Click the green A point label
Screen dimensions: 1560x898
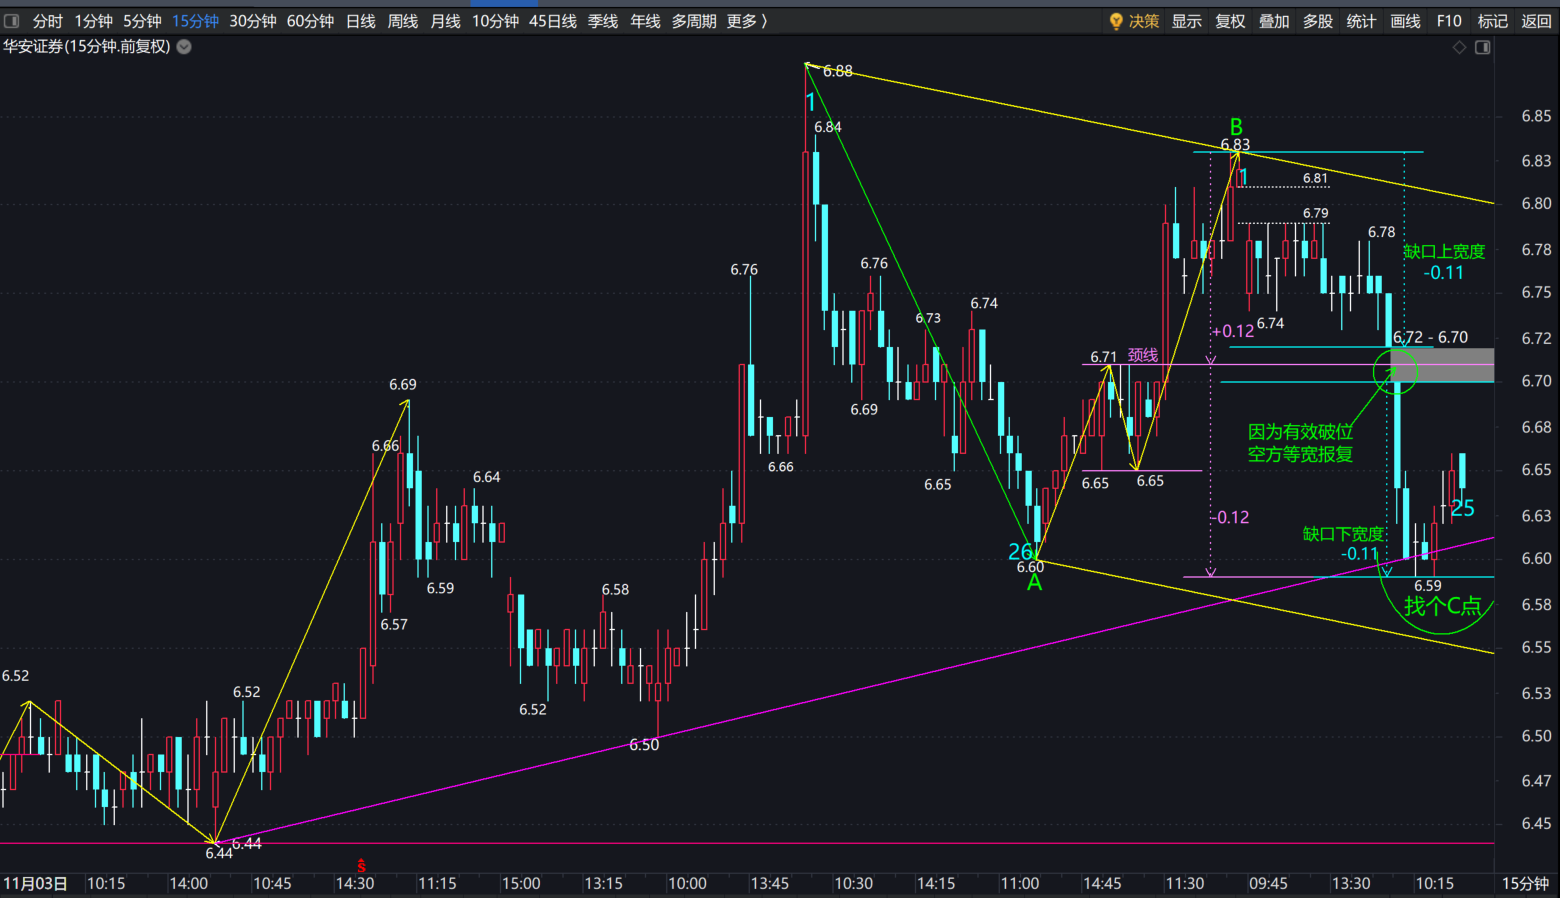[1034, 583]
